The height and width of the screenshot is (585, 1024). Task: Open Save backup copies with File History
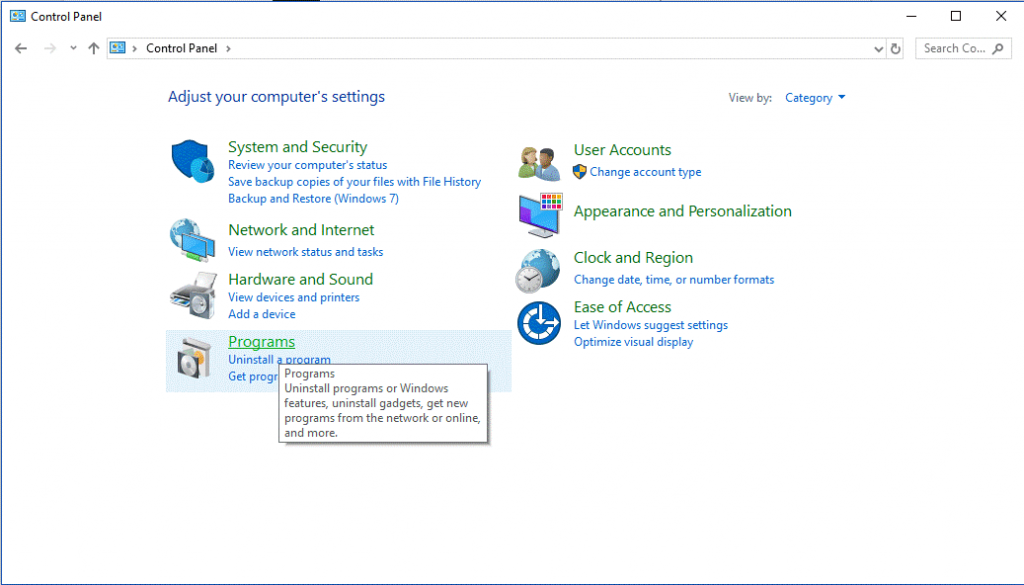tap(355, 182)
